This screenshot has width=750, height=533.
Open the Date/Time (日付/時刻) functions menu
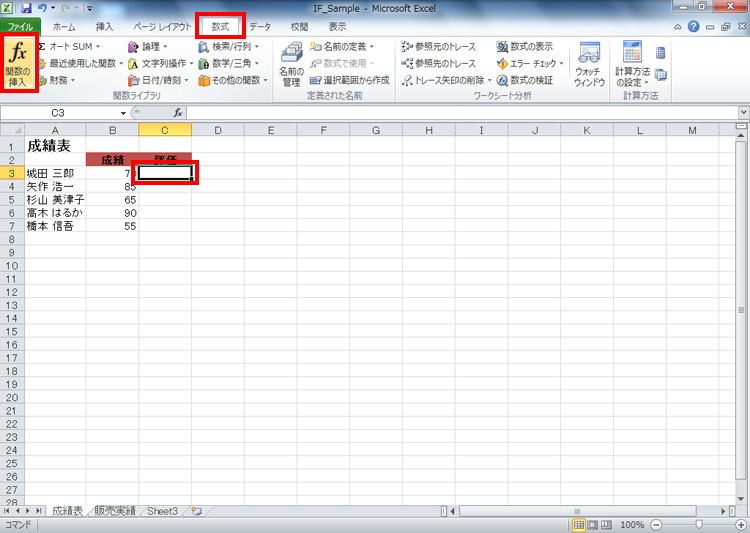click(x=158, y=80)
